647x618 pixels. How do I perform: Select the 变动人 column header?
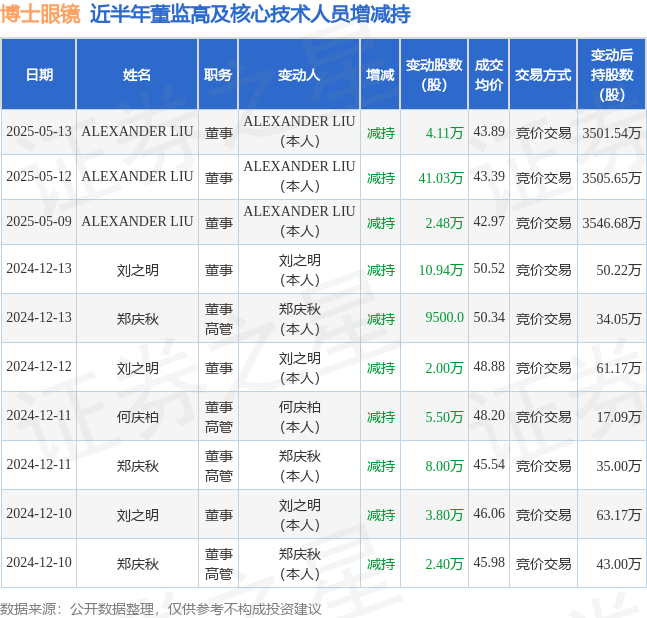(x=299, y=75)
